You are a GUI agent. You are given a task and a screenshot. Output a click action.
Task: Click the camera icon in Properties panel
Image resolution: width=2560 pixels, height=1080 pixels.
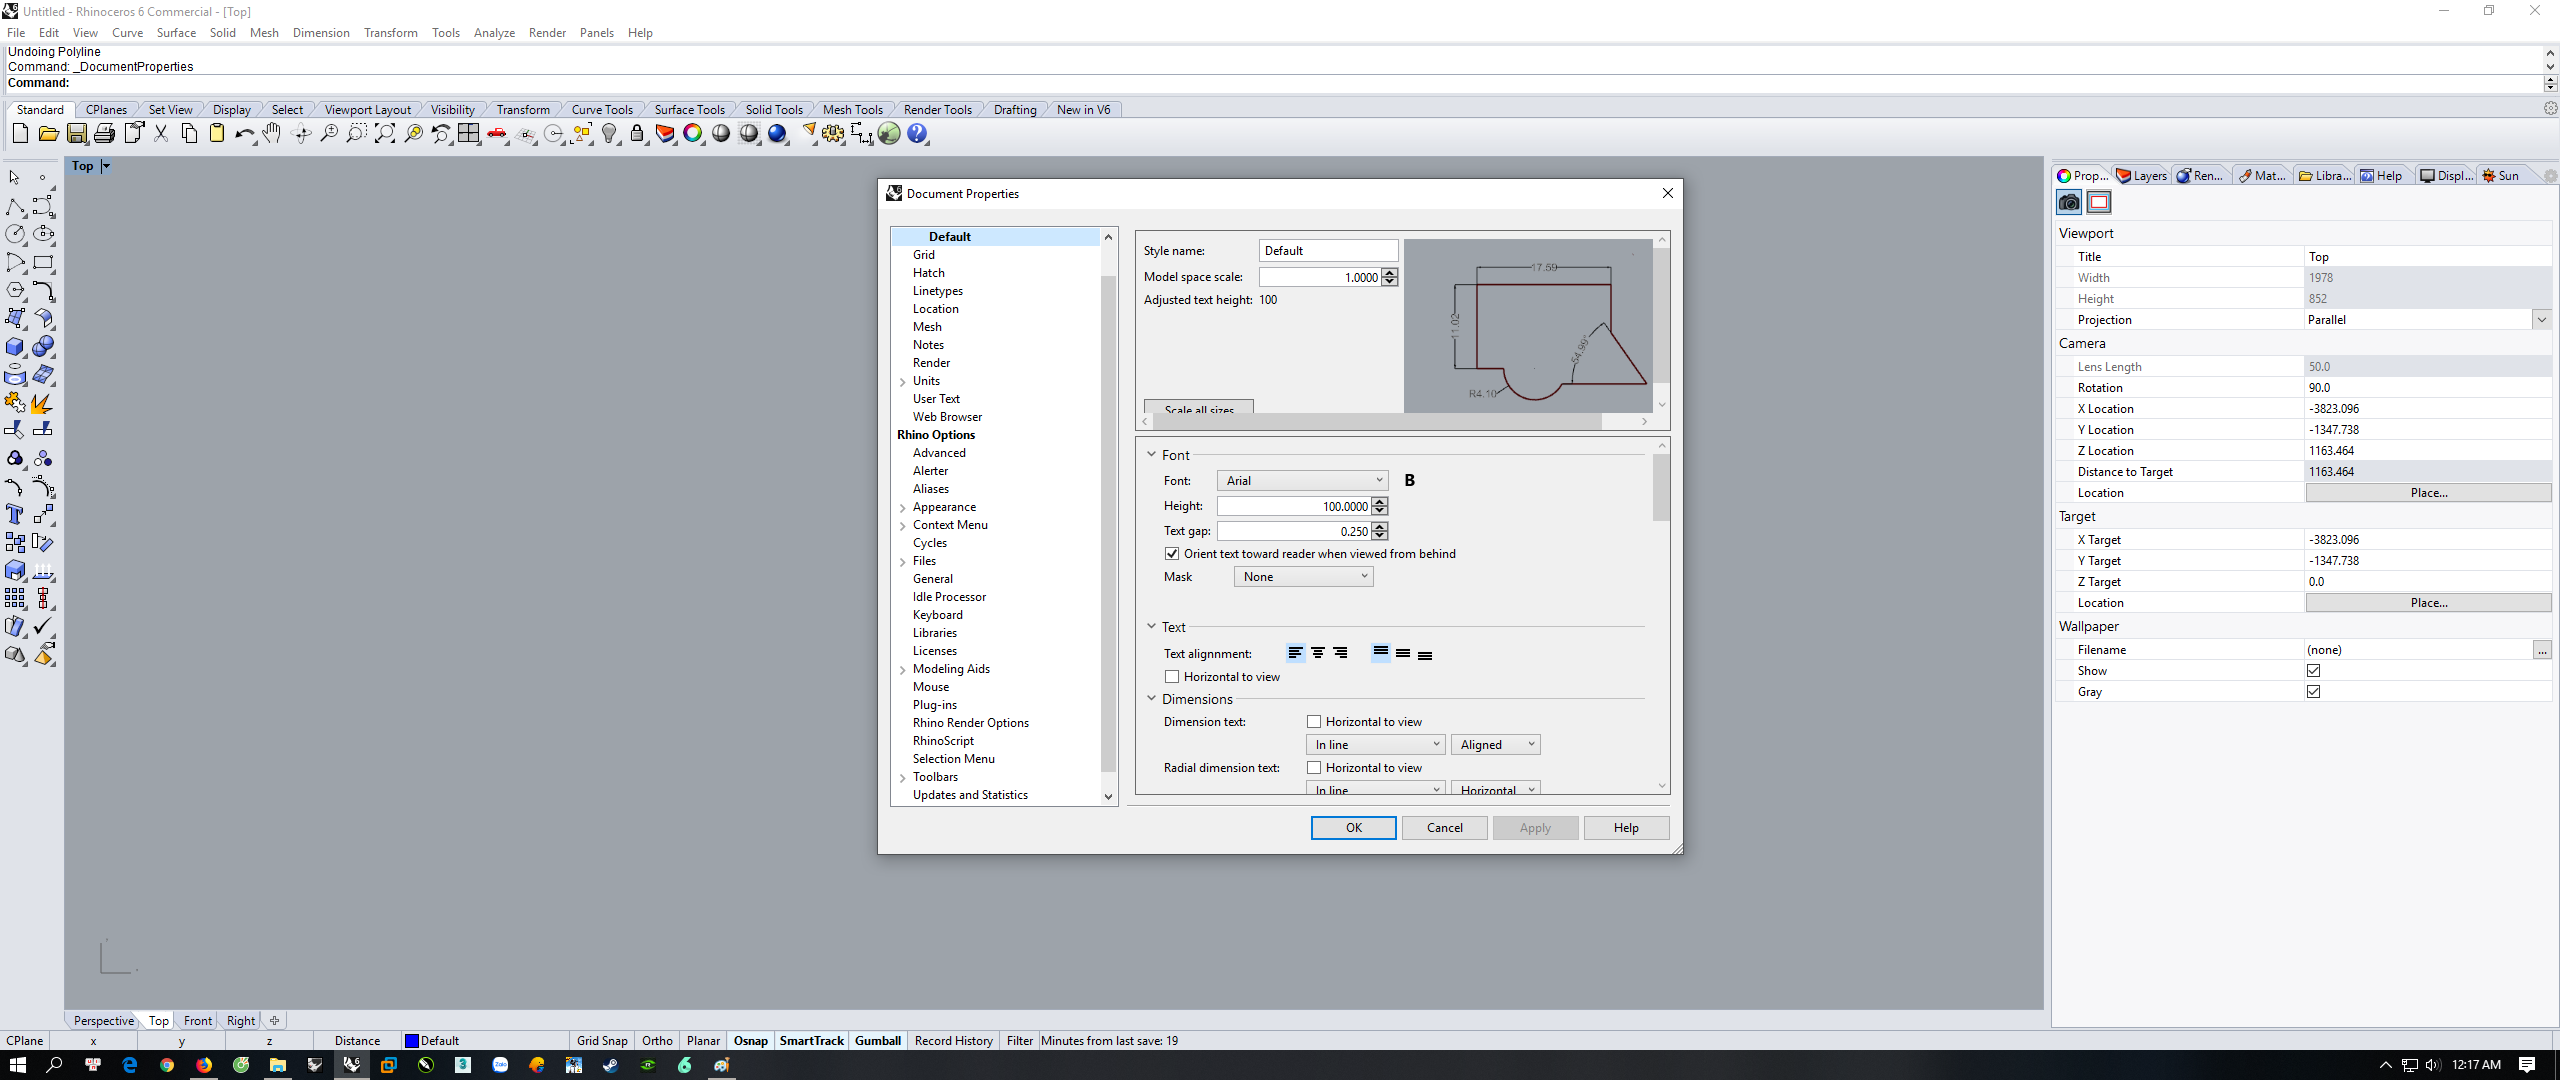[2069, 203]
